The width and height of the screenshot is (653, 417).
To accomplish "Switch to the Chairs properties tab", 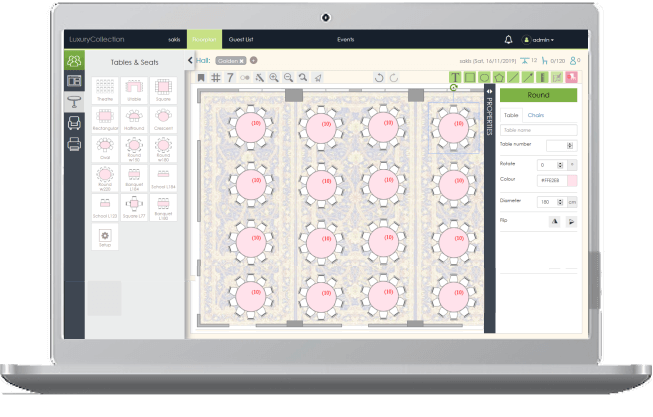I will click(x=536, y=115).
